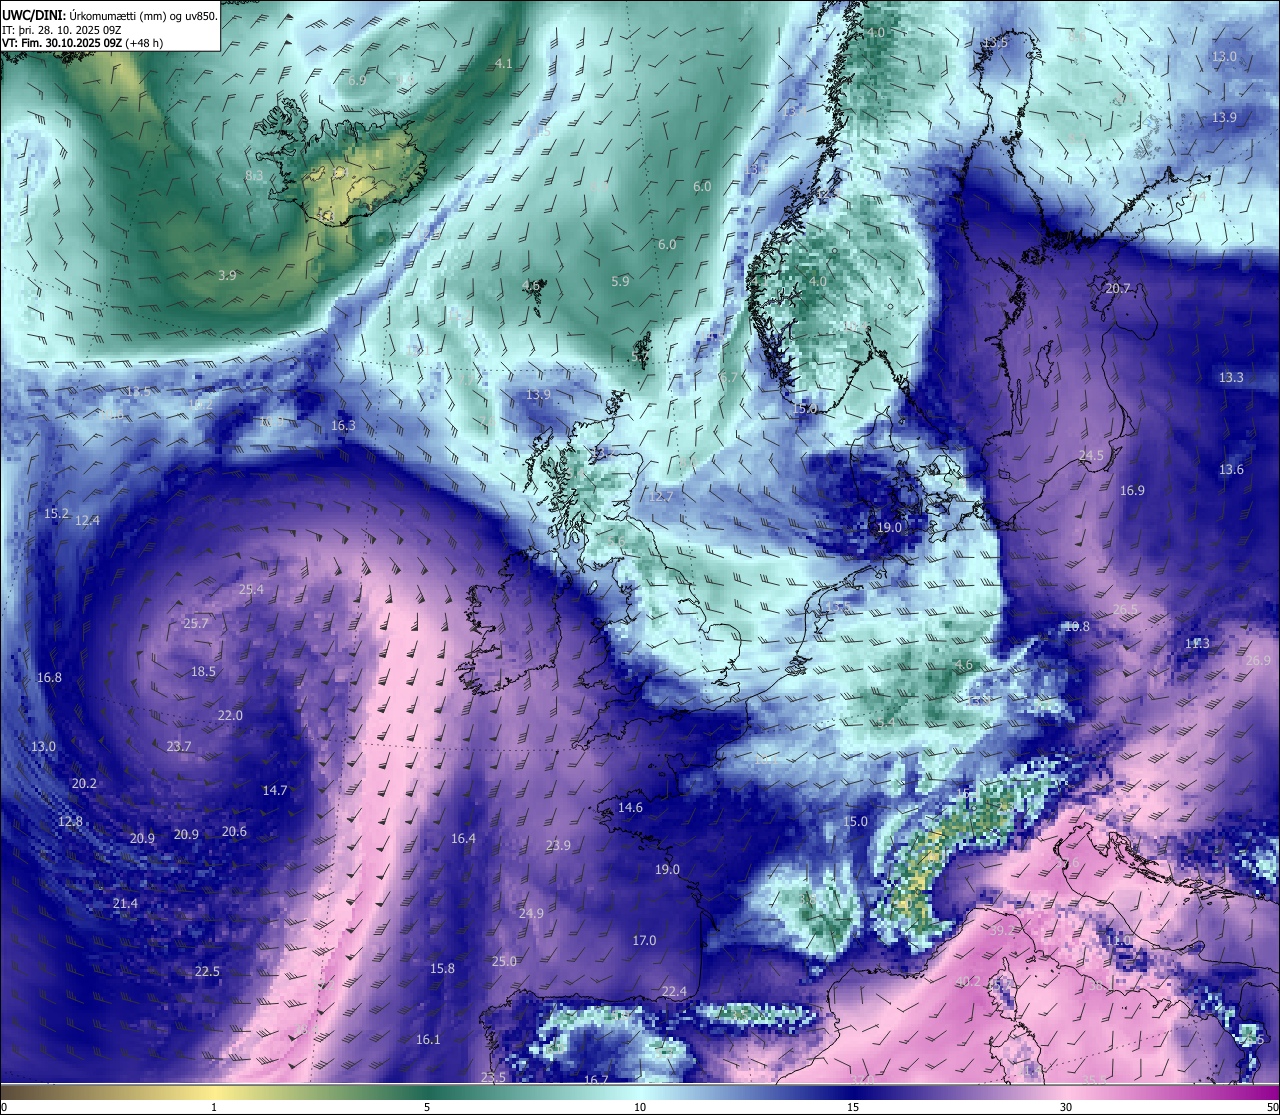Screen dimensions: 1280x1115
Task: Select the 16.1 value off Portugal
Action: [x=428, y=1039]
